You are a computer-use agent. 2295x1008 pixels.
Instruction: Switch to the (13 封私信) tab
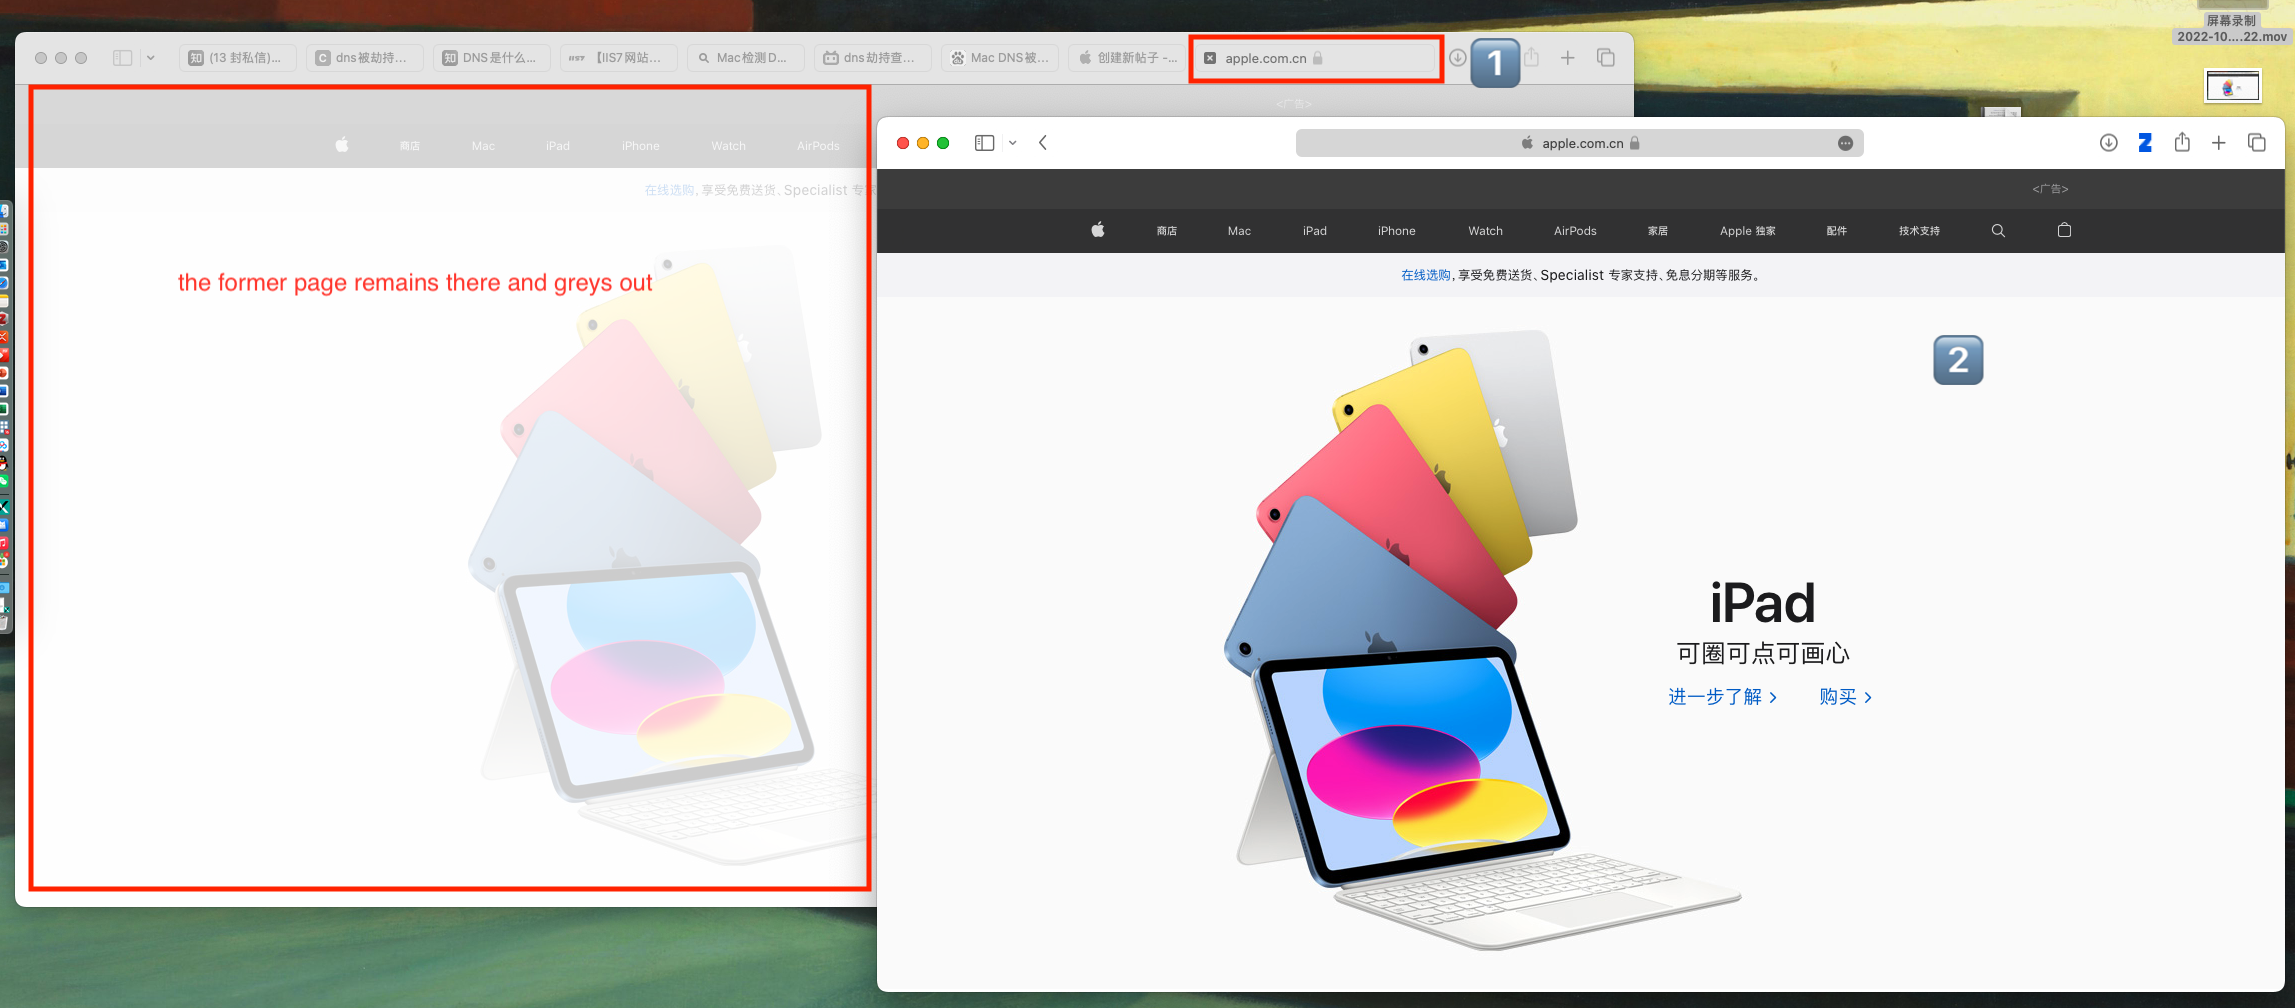pyautogui.click(x=238, y=58)
